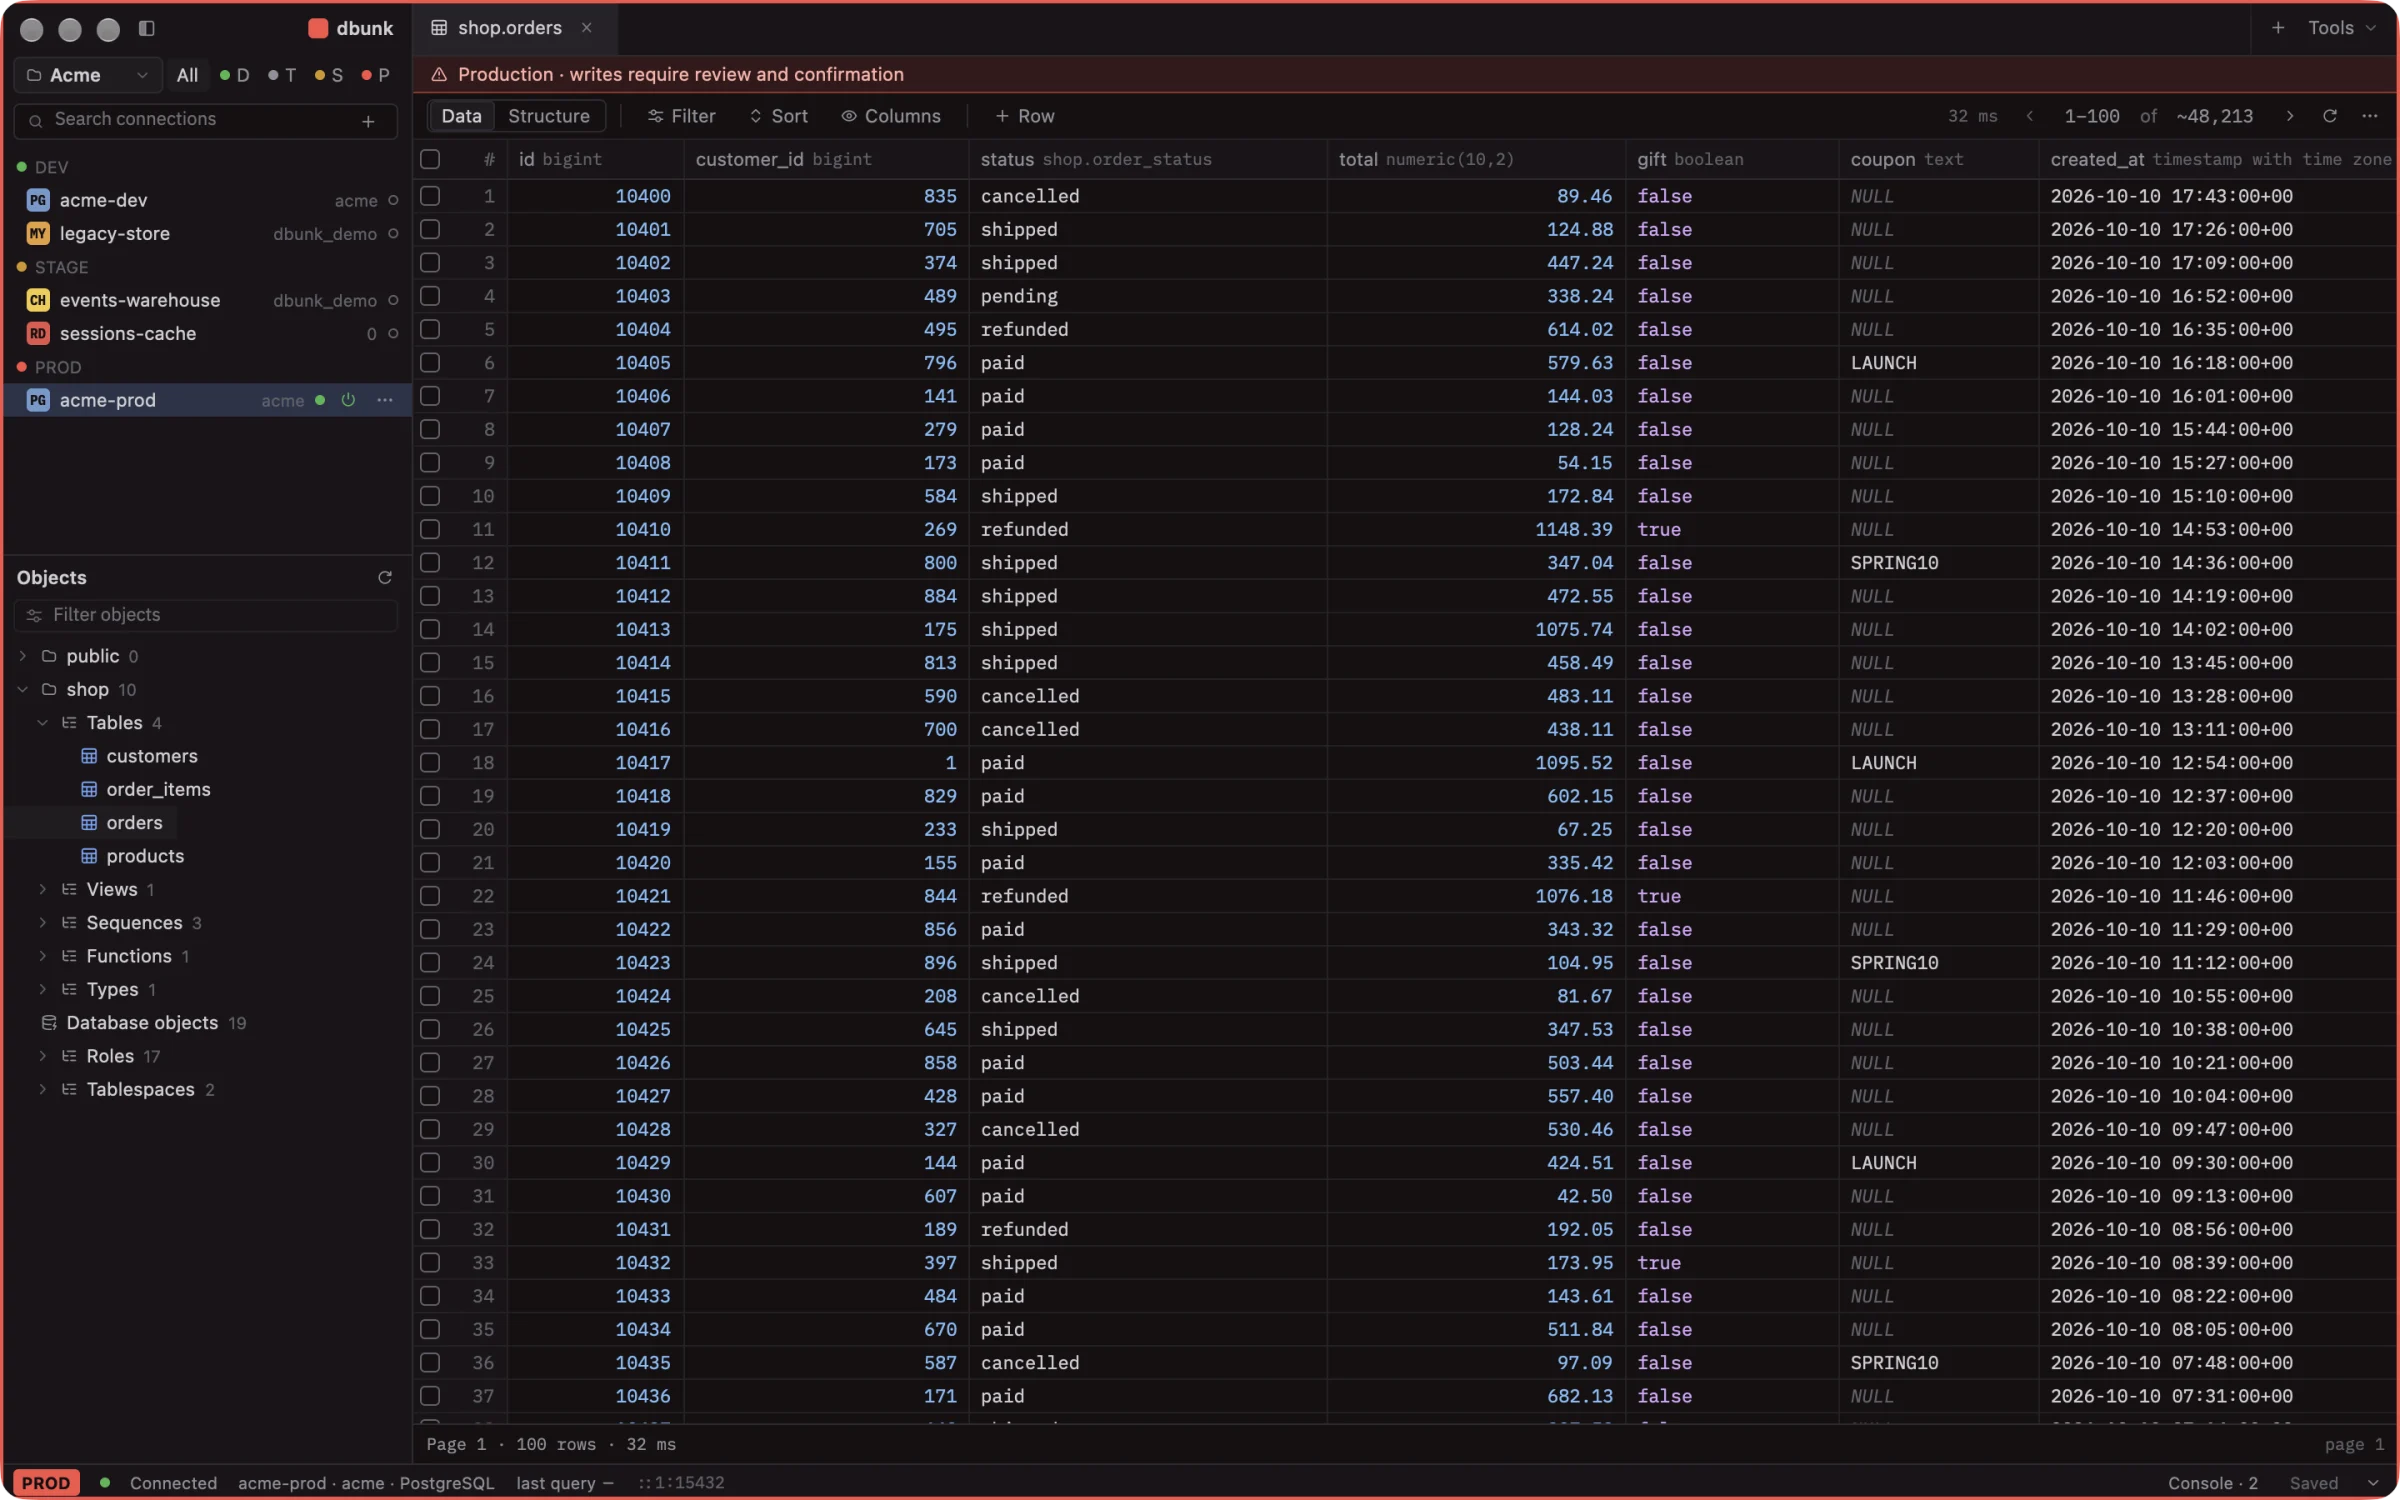Close the shop.orders tab
Image resolution: width=2400 pixels, height=1500 pixels.
[x=587, y=28]
